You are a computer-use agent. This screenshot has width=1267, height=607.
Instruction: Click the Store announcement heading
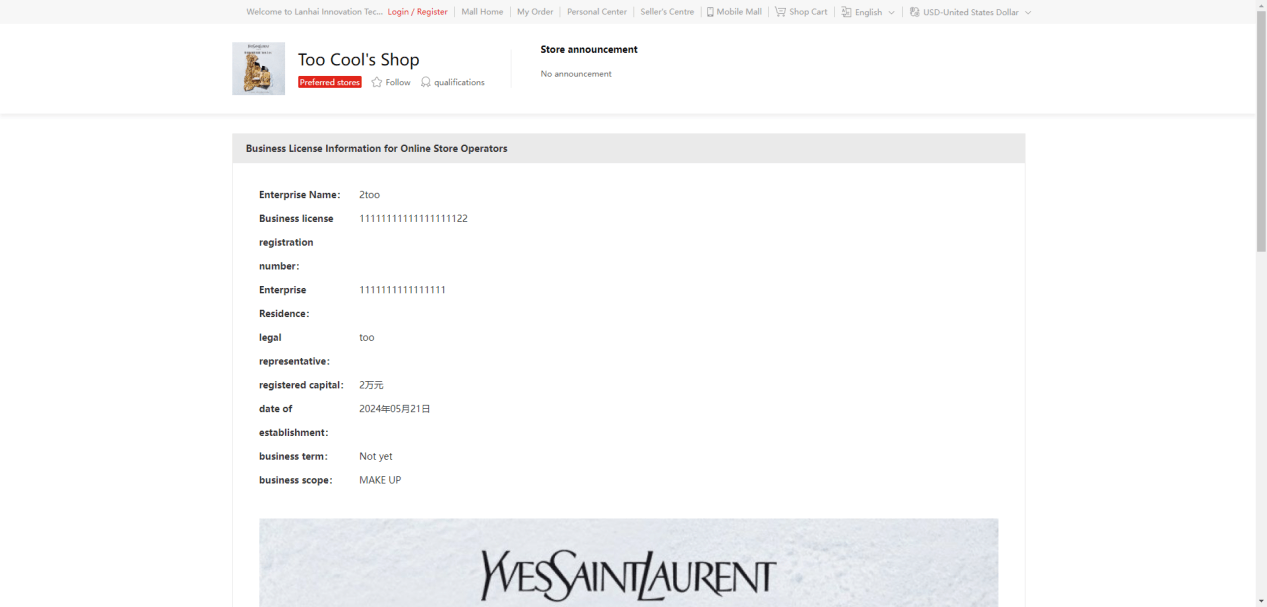tap(589, 49)
